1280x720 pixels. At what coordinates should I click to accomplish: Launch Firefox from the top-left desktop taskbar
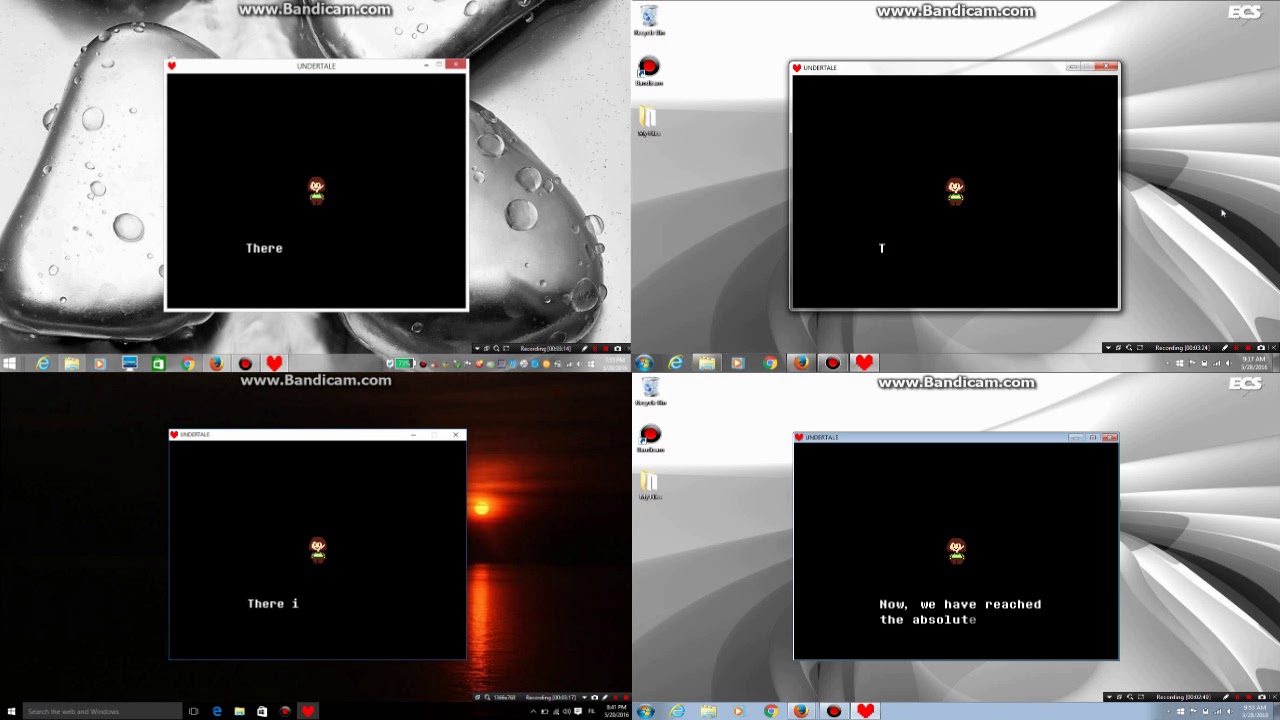[216, 364]
